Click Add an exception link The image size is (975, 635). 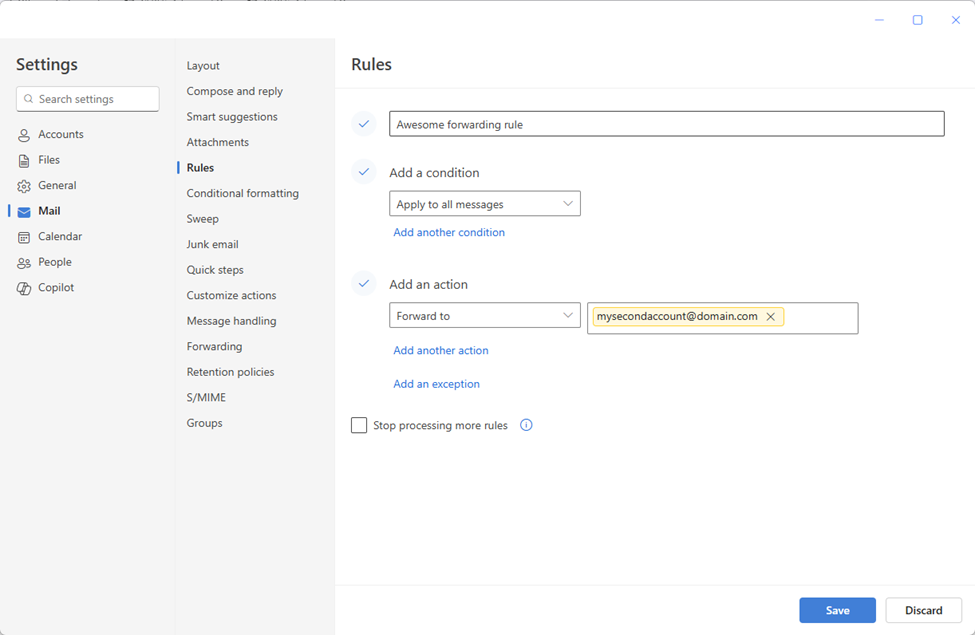pyautogui.click(x=436, y=384)
